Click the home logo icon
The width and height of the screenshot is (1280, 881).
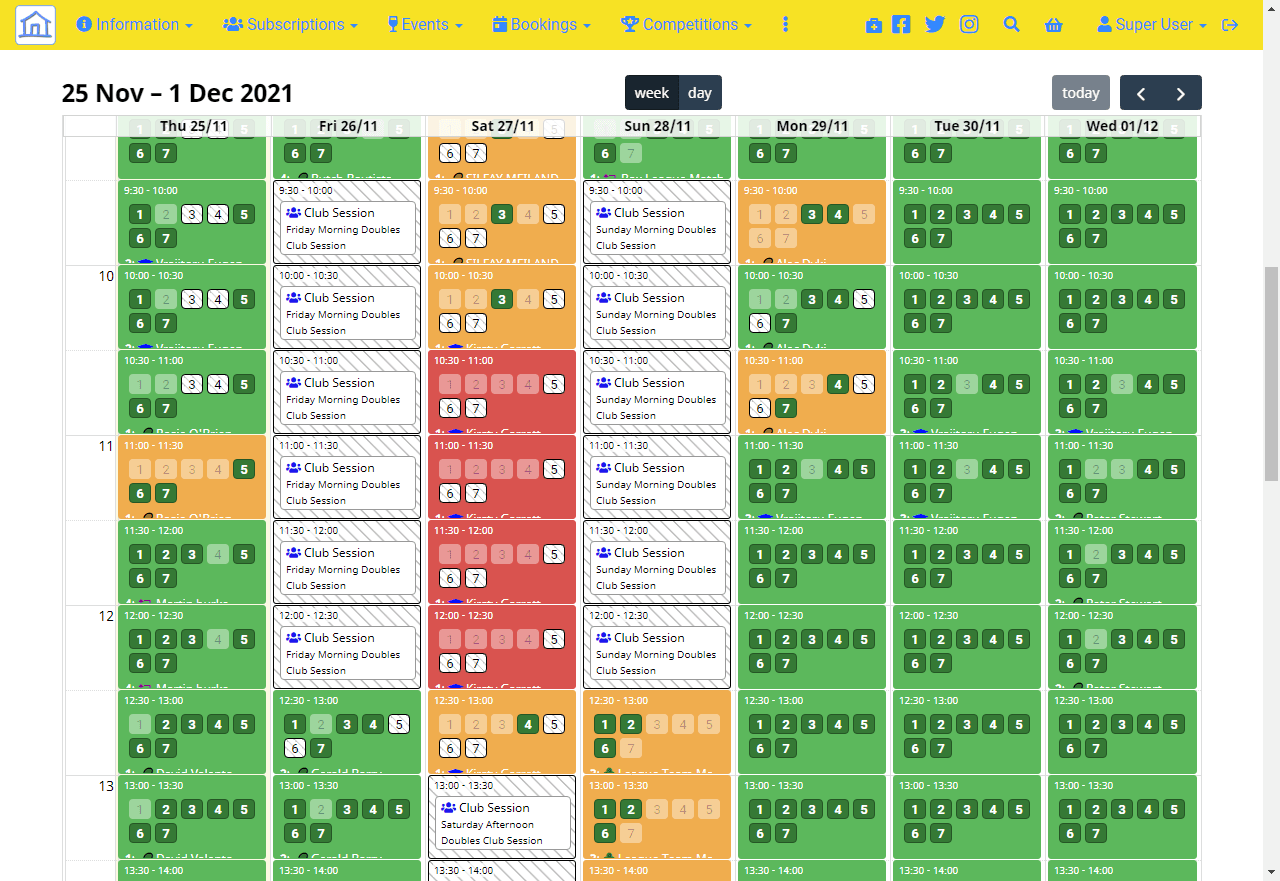point(35,25)
